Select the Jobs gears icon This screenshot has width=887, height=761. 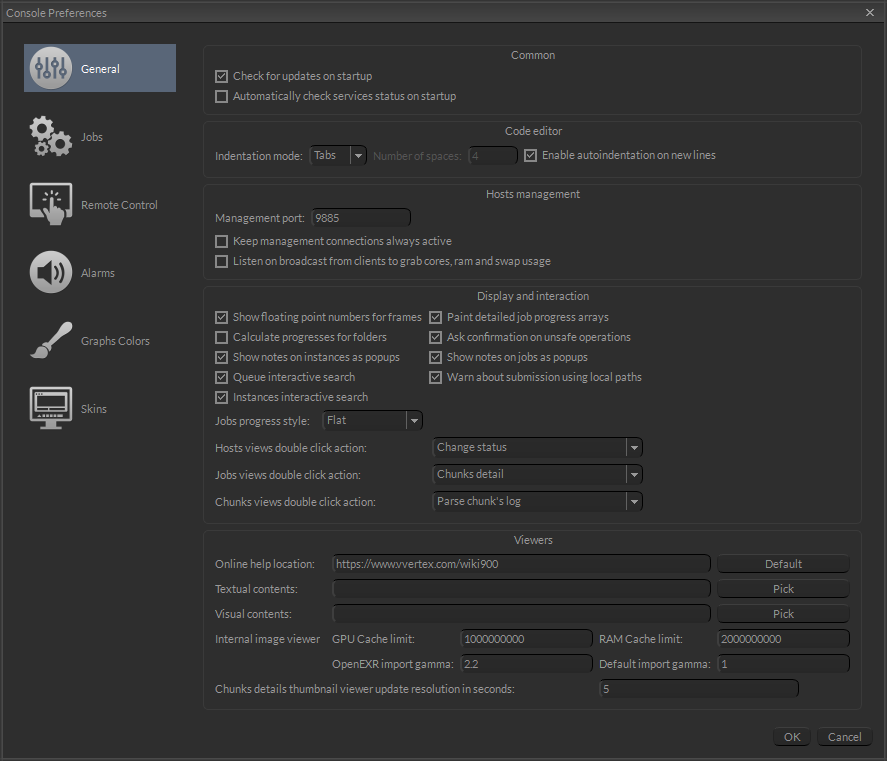click(x=50, y=136)
